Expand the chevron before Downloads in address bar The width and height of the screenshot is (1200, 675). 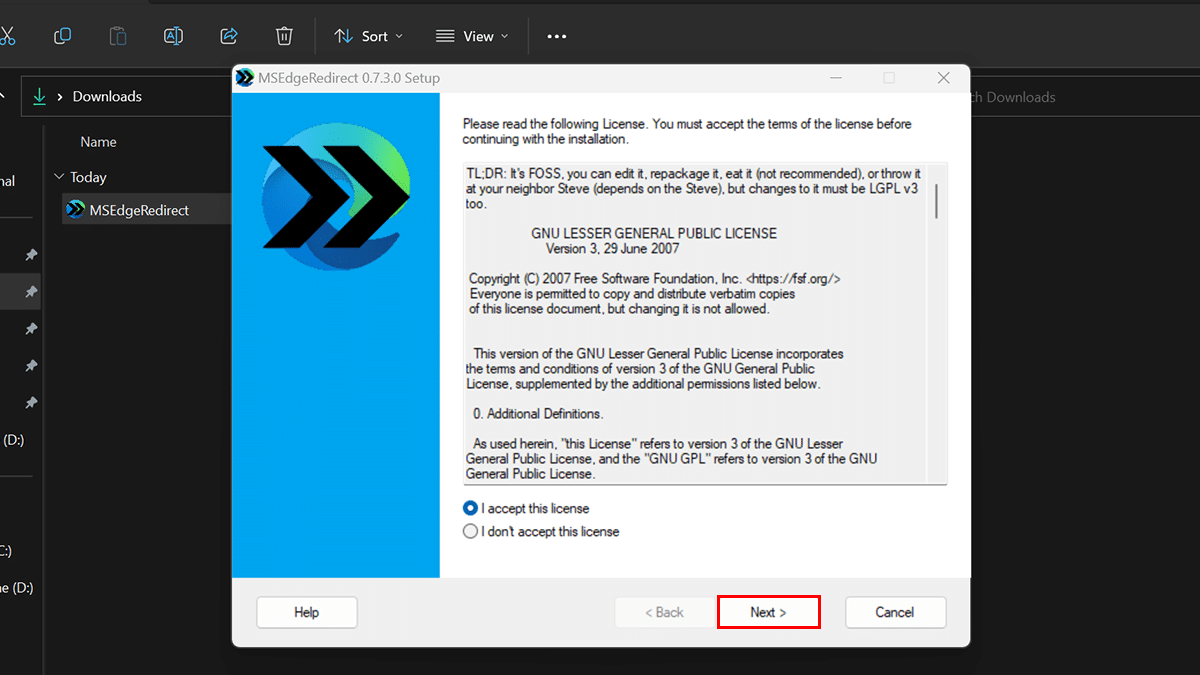[60, 97]
